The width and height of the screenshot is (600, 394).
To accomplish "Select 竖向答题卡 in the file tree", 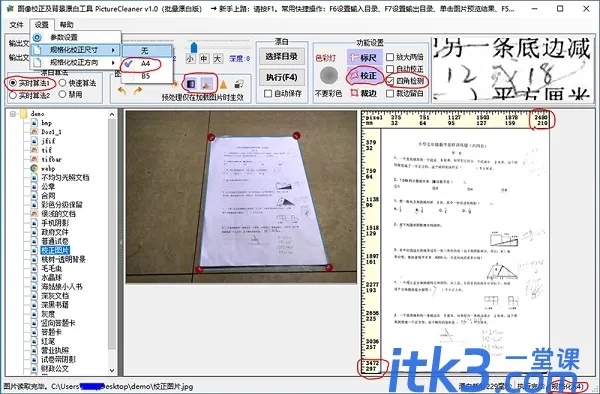I will (x=59, y=323).
